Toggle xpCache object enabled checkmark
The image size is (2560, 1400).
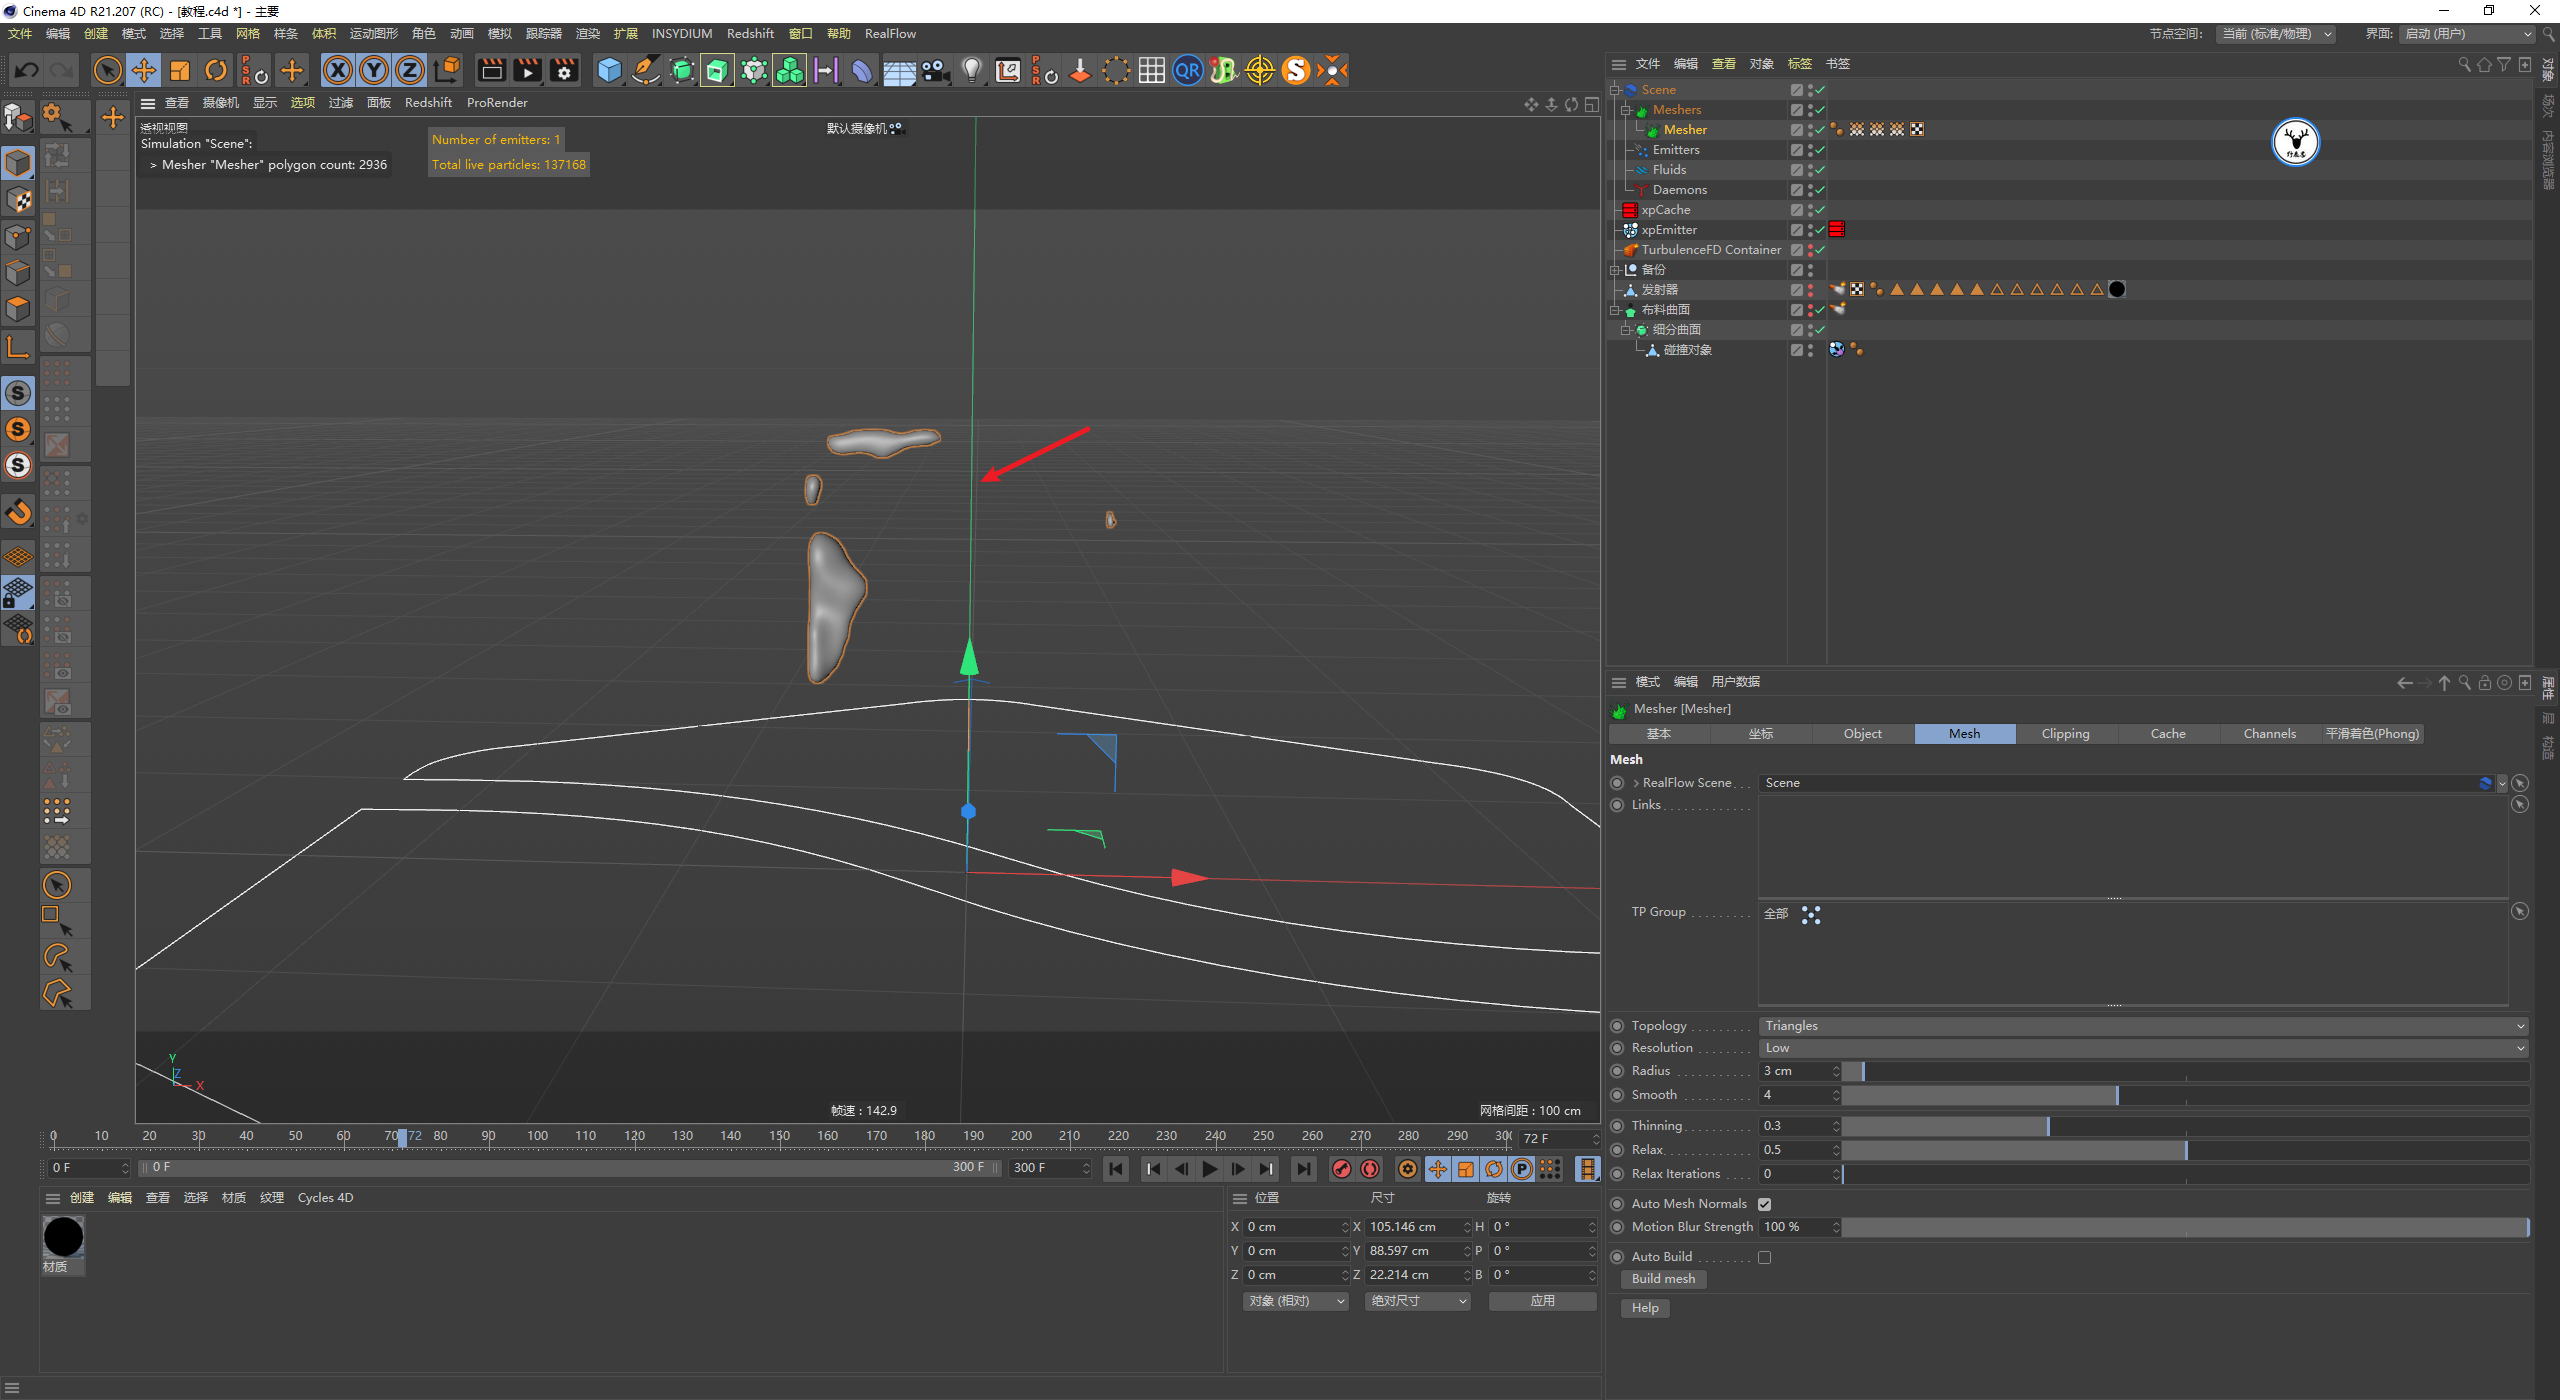1820,210
